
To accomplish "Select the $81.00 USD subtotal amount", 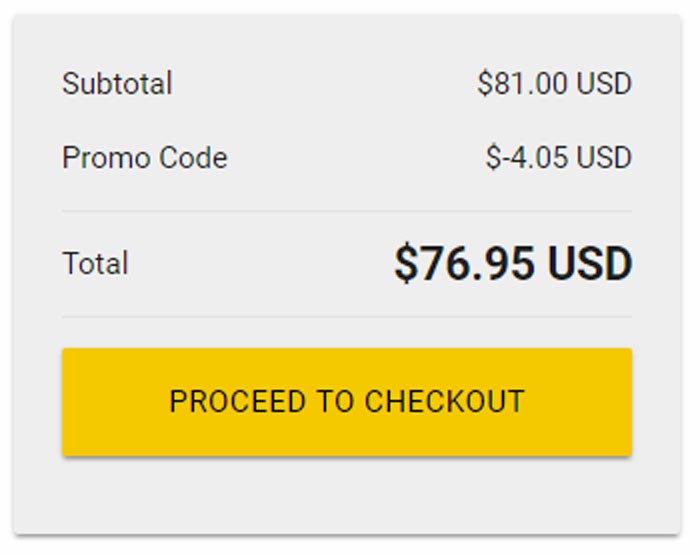I will [x=554, y=83].
